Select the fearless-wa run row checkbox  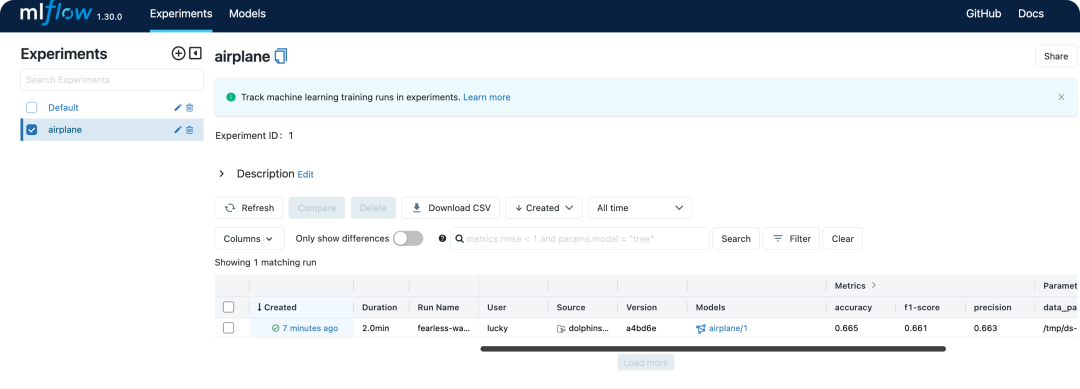click(x=229, y=328)
